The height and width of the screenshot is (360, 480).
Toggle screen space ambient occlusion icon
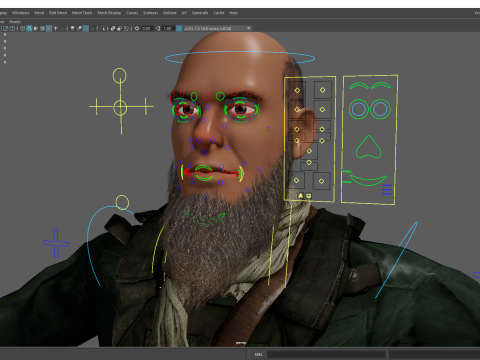pos(72,28)
